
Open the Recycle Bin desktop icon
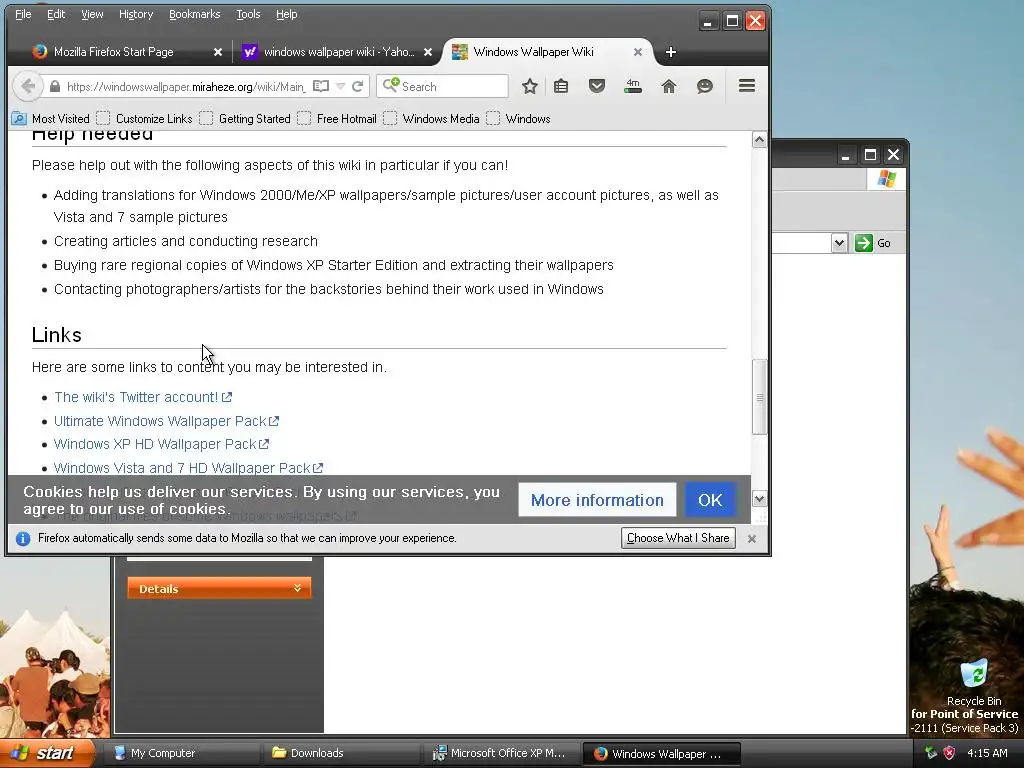coord(974,682)
